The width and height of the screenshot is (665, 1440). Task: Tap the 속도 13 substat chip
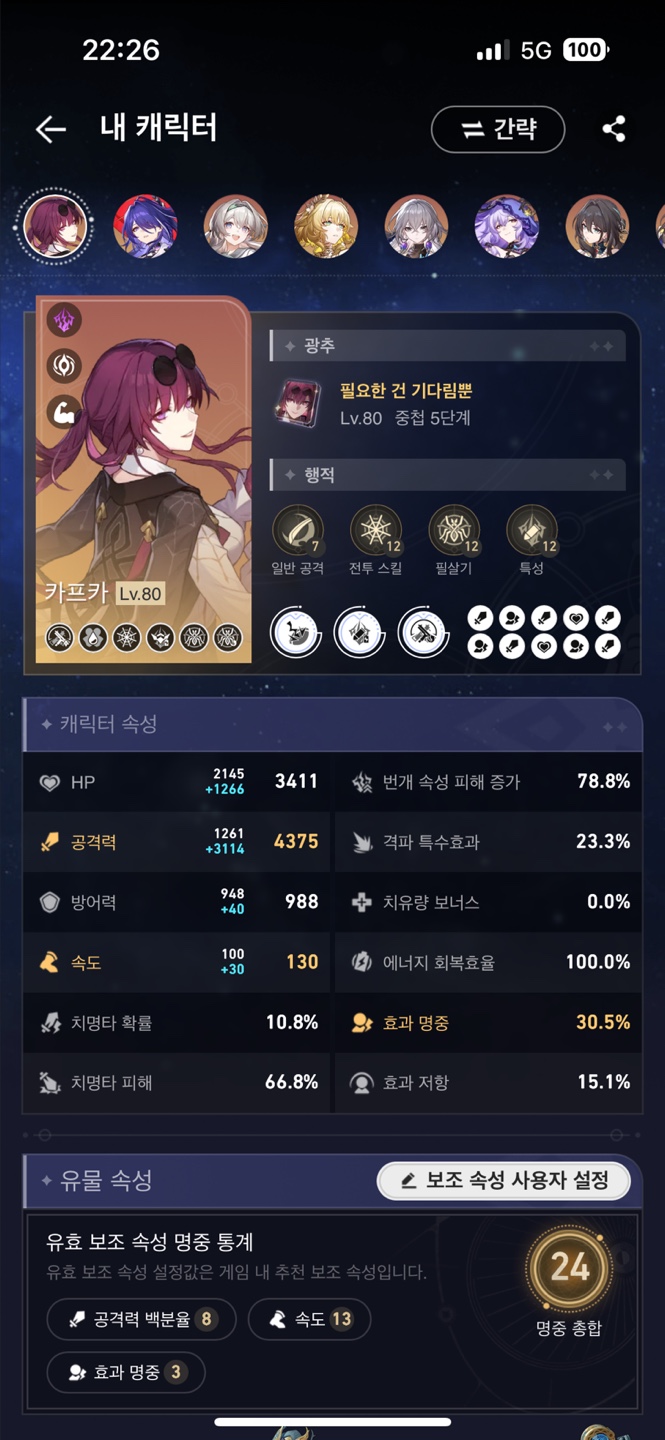click(309, 1319)
